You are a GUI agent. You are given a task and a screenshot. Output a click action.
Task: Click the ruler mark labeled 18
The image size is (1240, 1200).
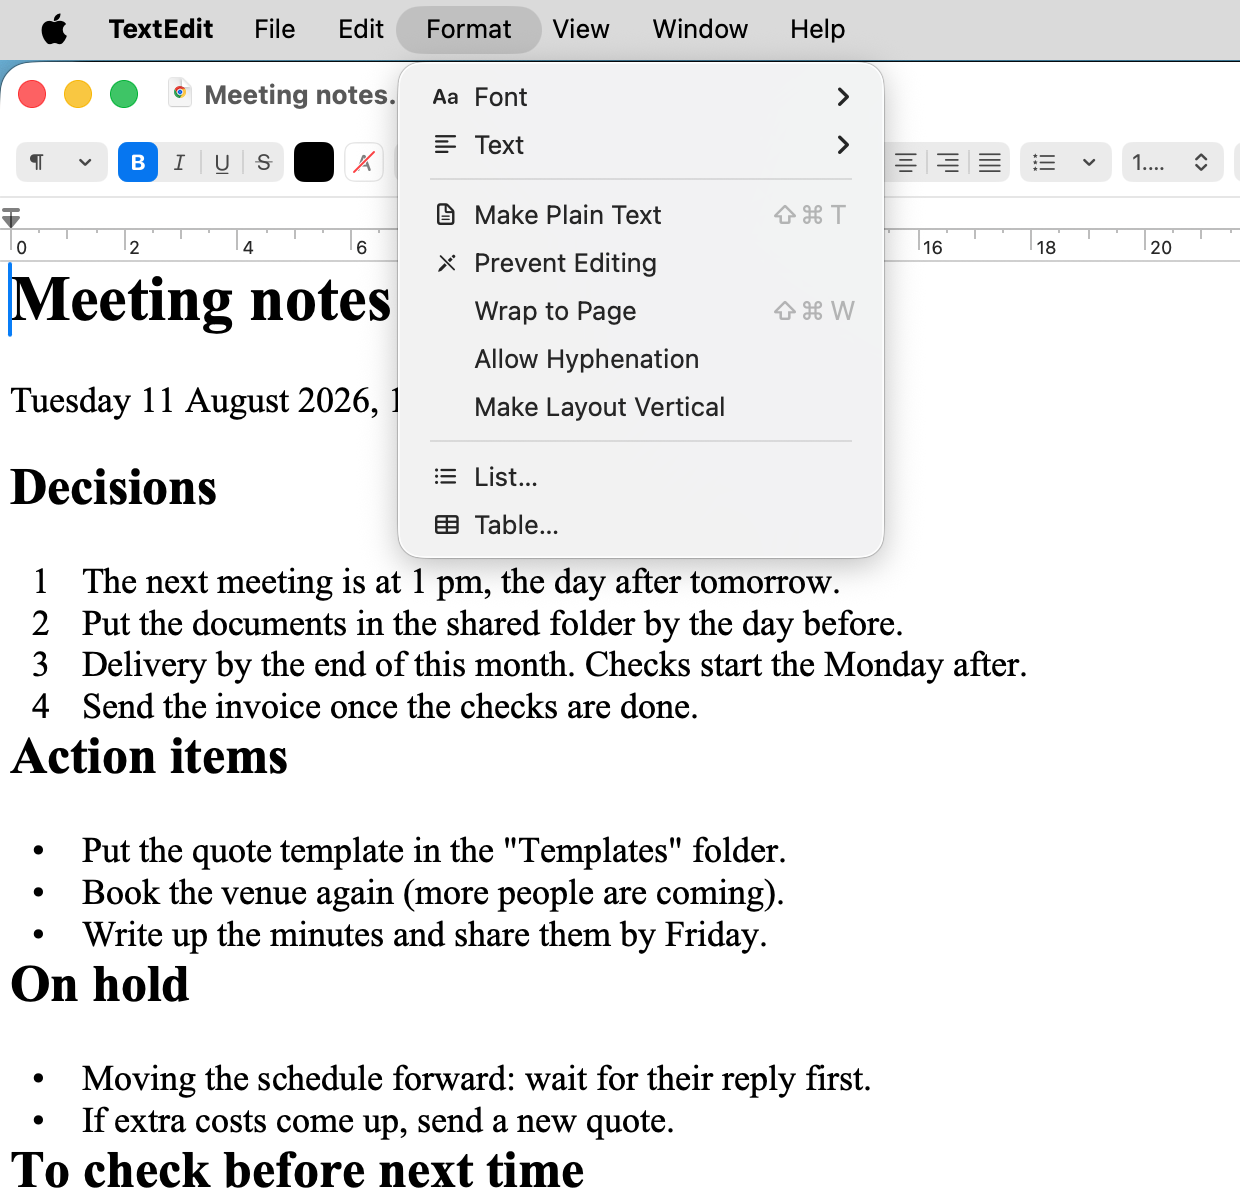point(1045,247)
